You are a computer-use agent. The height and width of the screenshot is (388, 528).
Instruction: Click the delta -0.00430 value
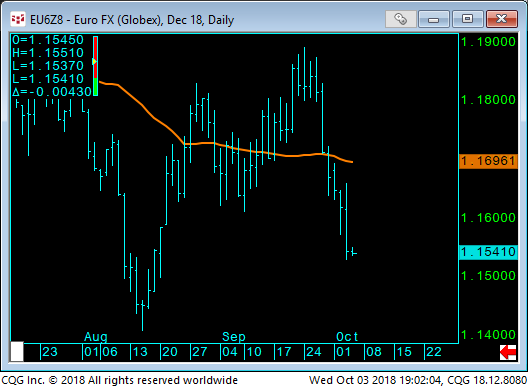[x=52, y=92]
